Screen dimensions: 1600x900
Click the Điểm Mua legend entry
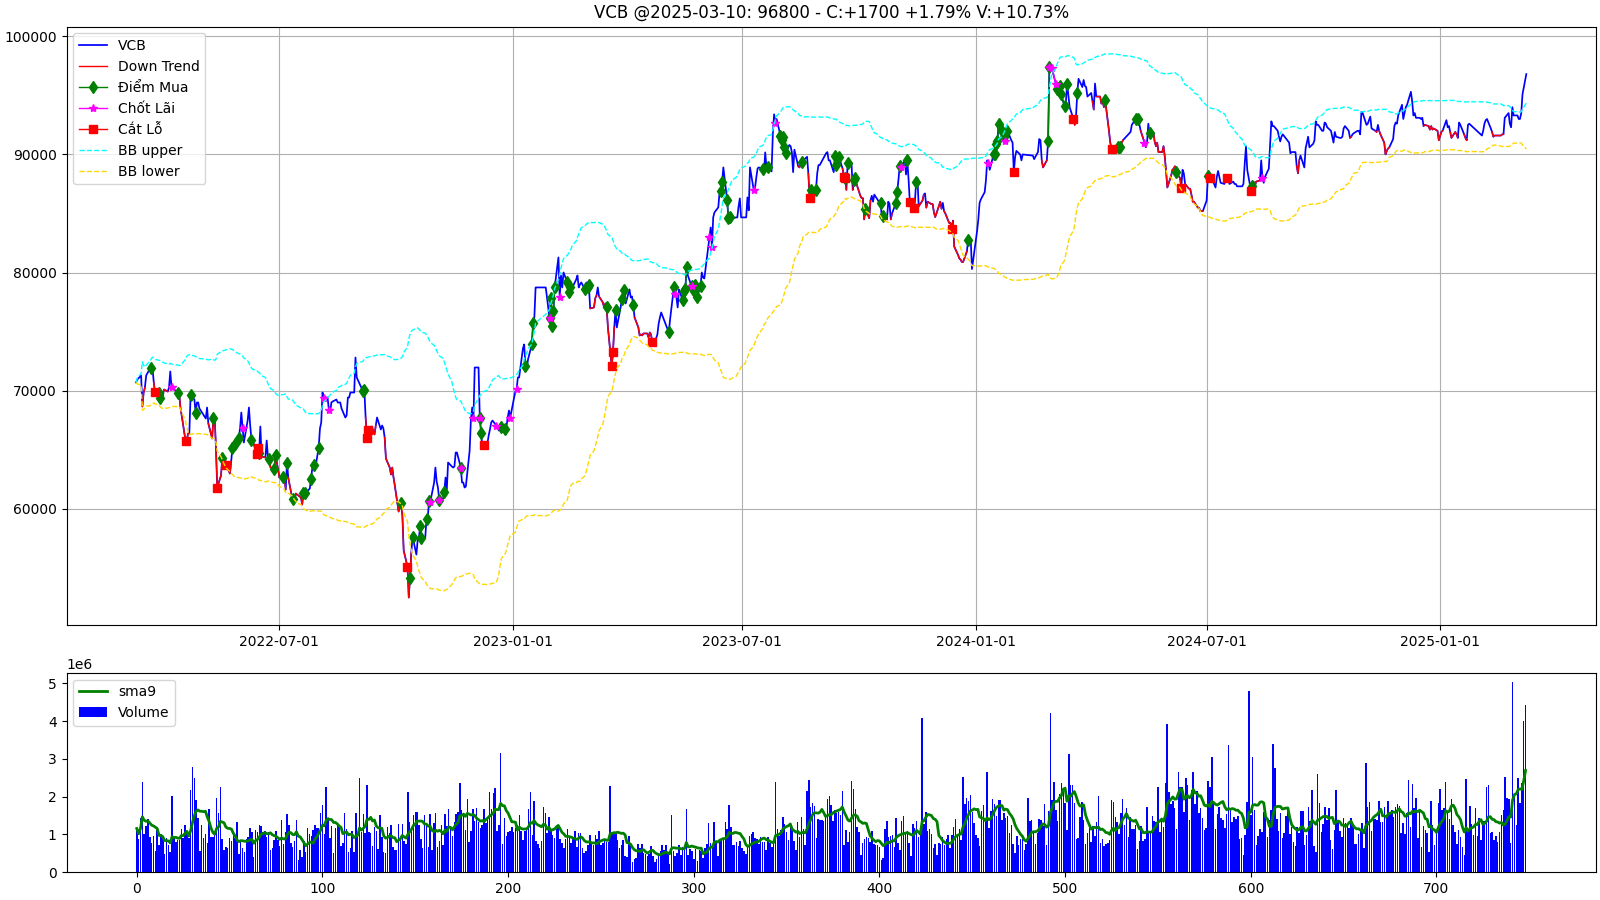point(133,87)
